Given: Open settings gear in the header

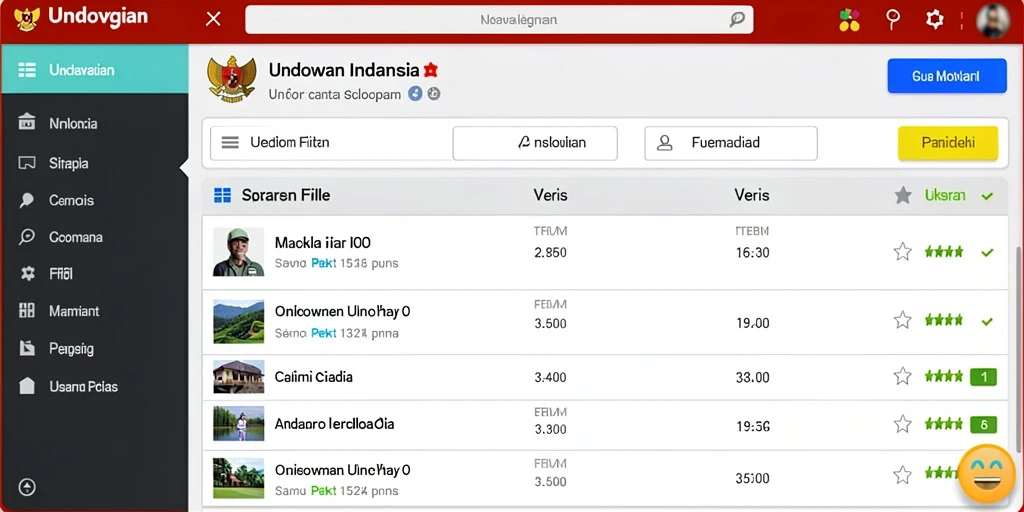Looking at the screenshot, I should (935, 19).
